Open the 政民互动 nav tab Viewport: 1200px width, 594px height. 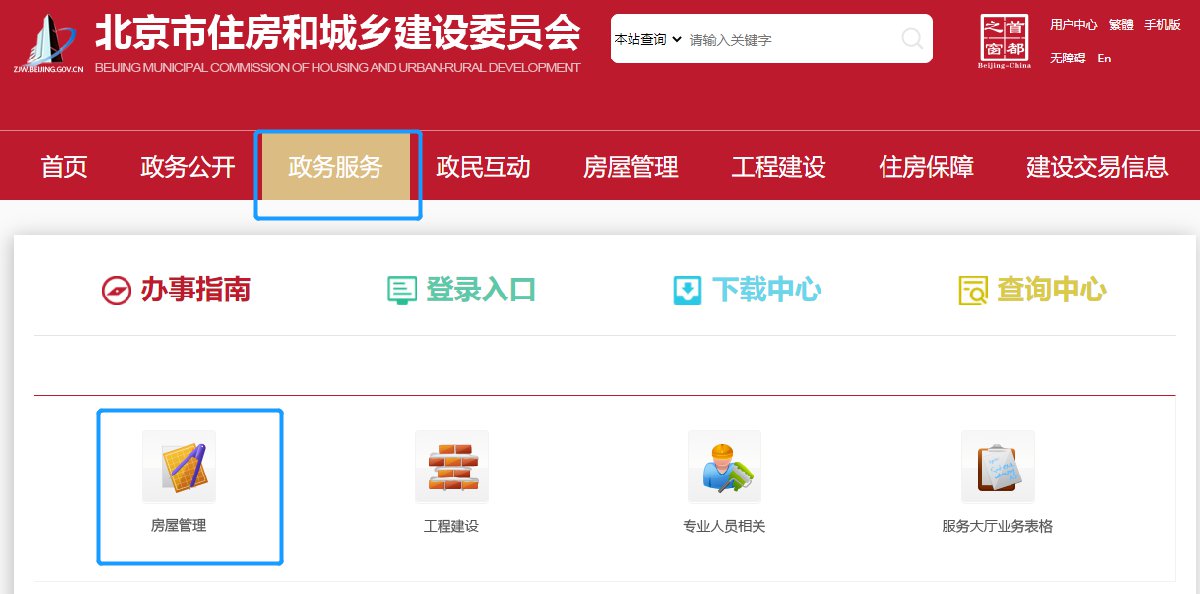pos(484,167)
